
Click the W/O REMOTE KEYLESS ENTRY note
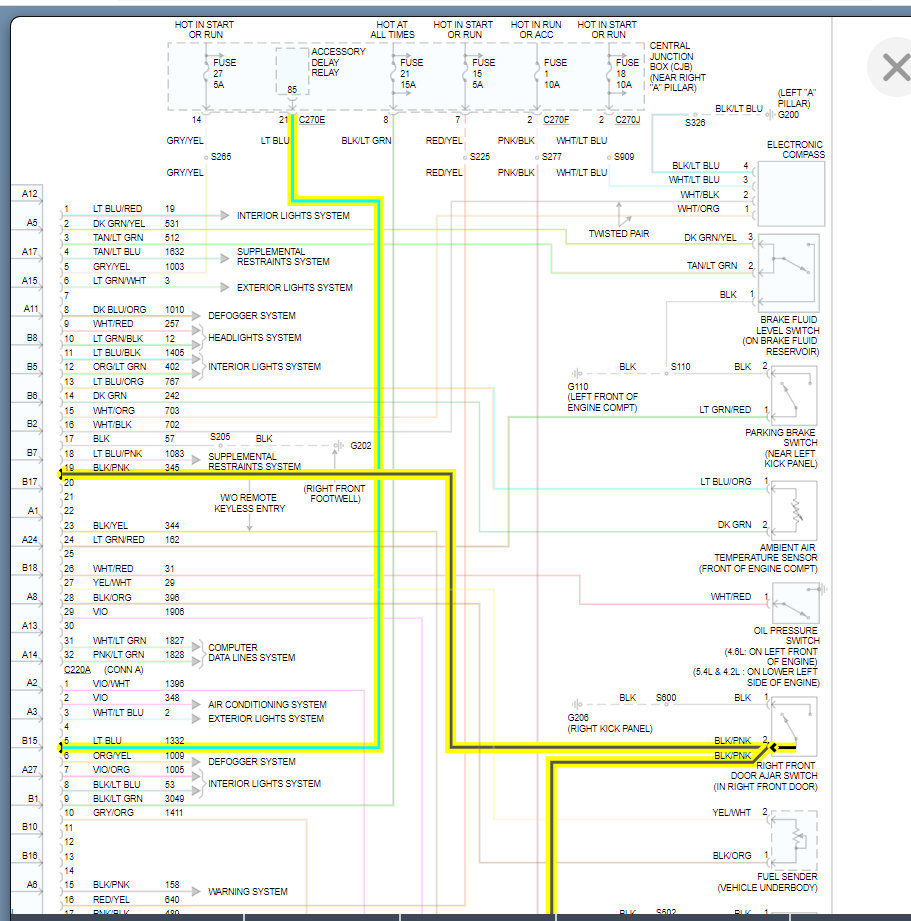(249, 503)
